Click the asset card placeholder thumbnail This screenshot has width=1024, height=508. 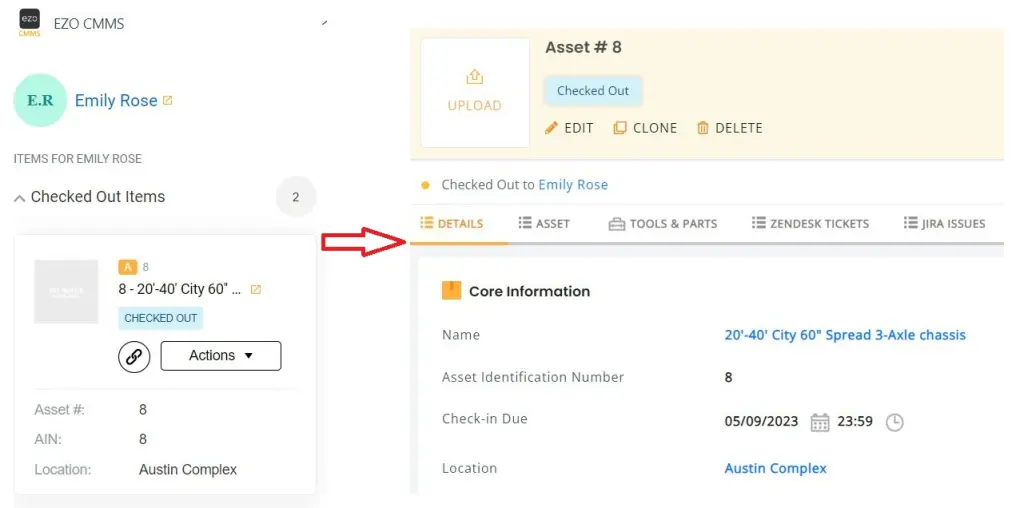tap(66, 291)
